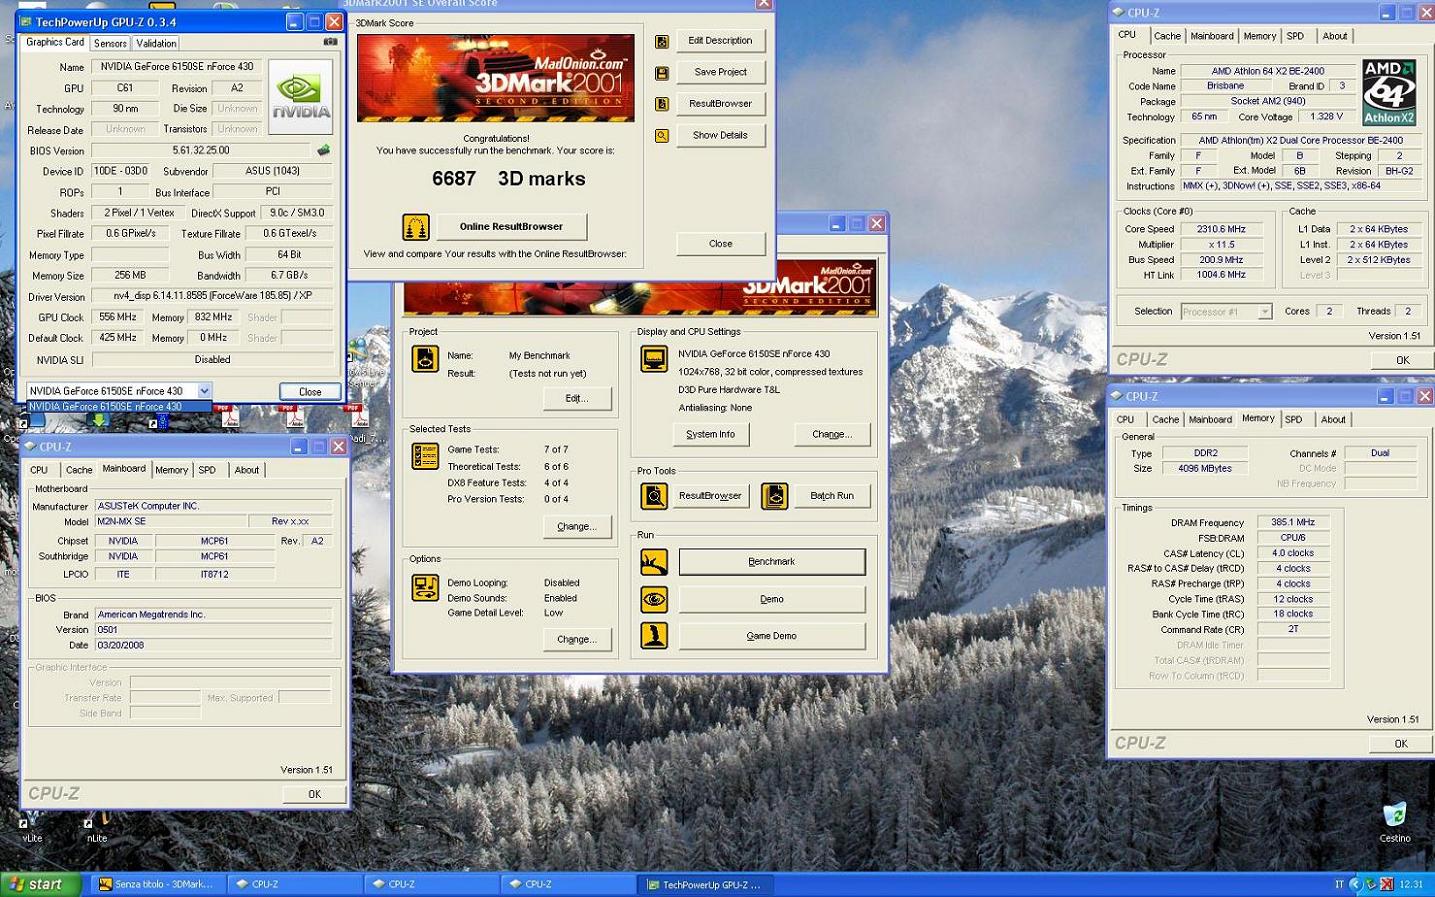Click the Show Details button
The width and height of the screenshot is (1435, 897).
pyautogui.click(x=720, y=135)
